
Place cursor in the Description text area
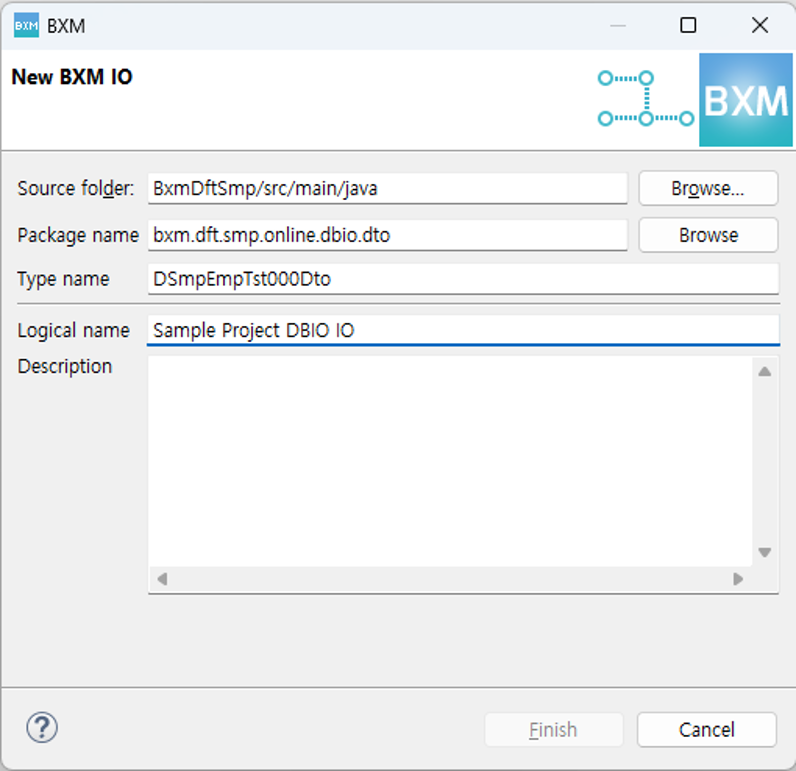[450, 460]
